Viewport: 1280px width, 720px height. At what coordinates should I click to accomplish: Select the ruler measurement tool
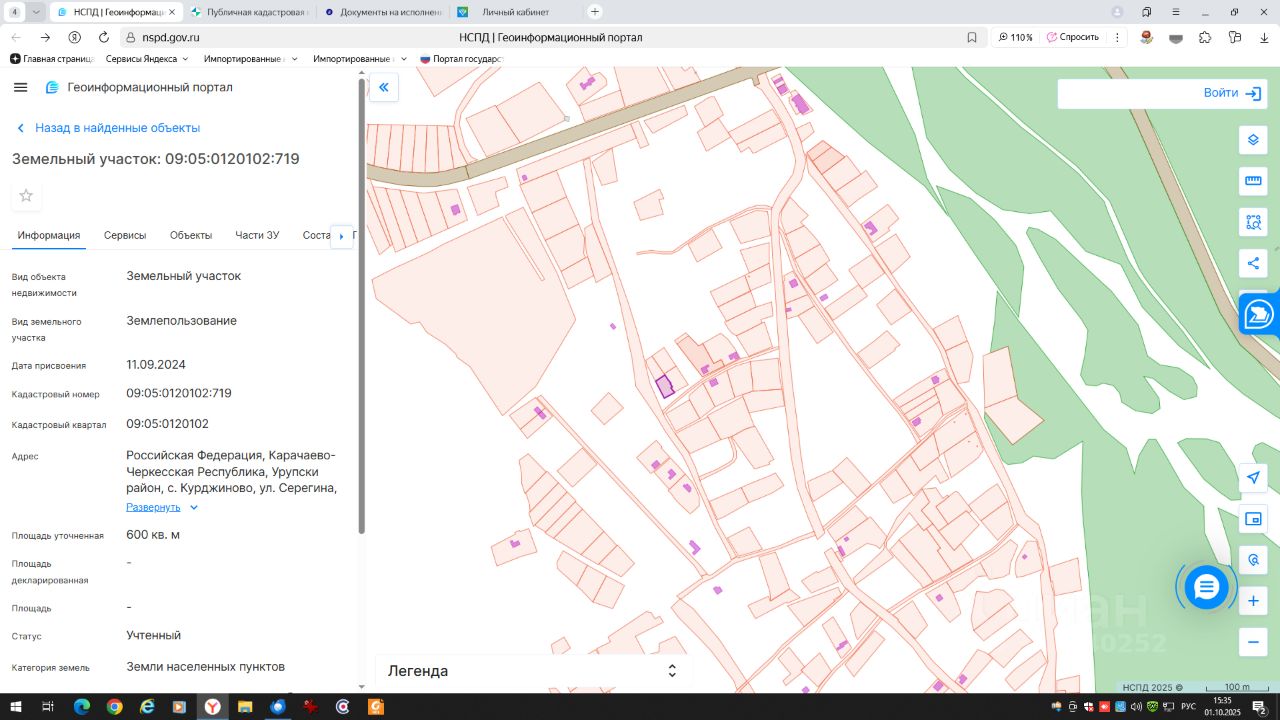[x=1253, y=181]
